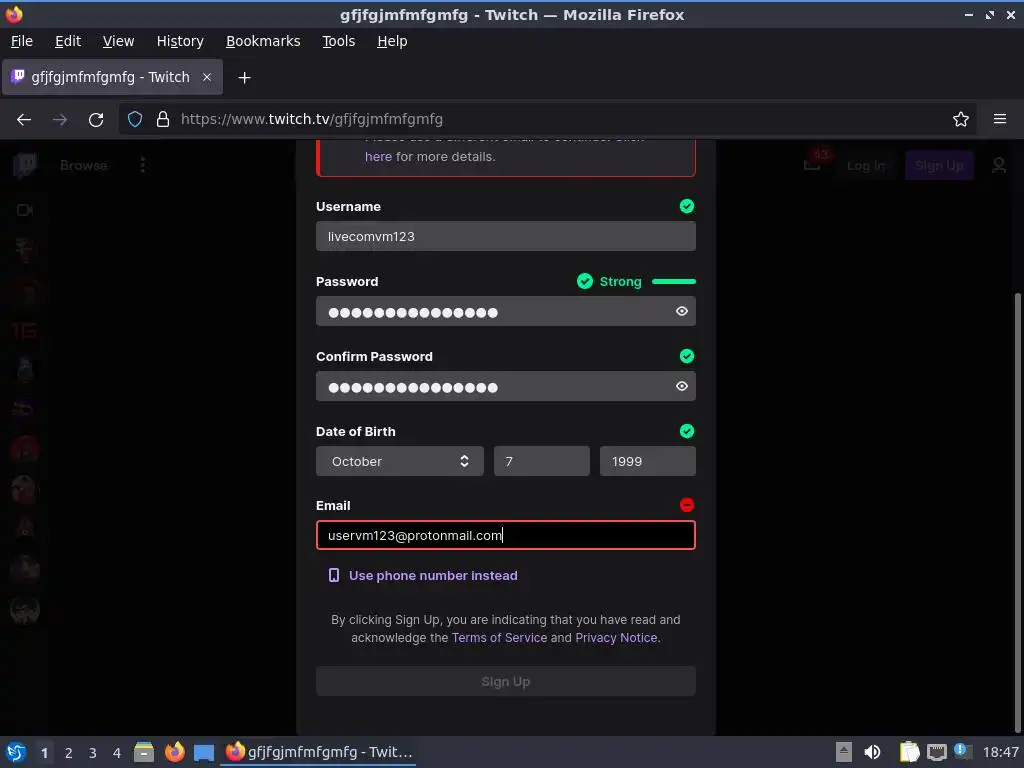Click the year field showing 1999
The height and width of the screenshot is (768, 1024).
(x=647, y=461)
